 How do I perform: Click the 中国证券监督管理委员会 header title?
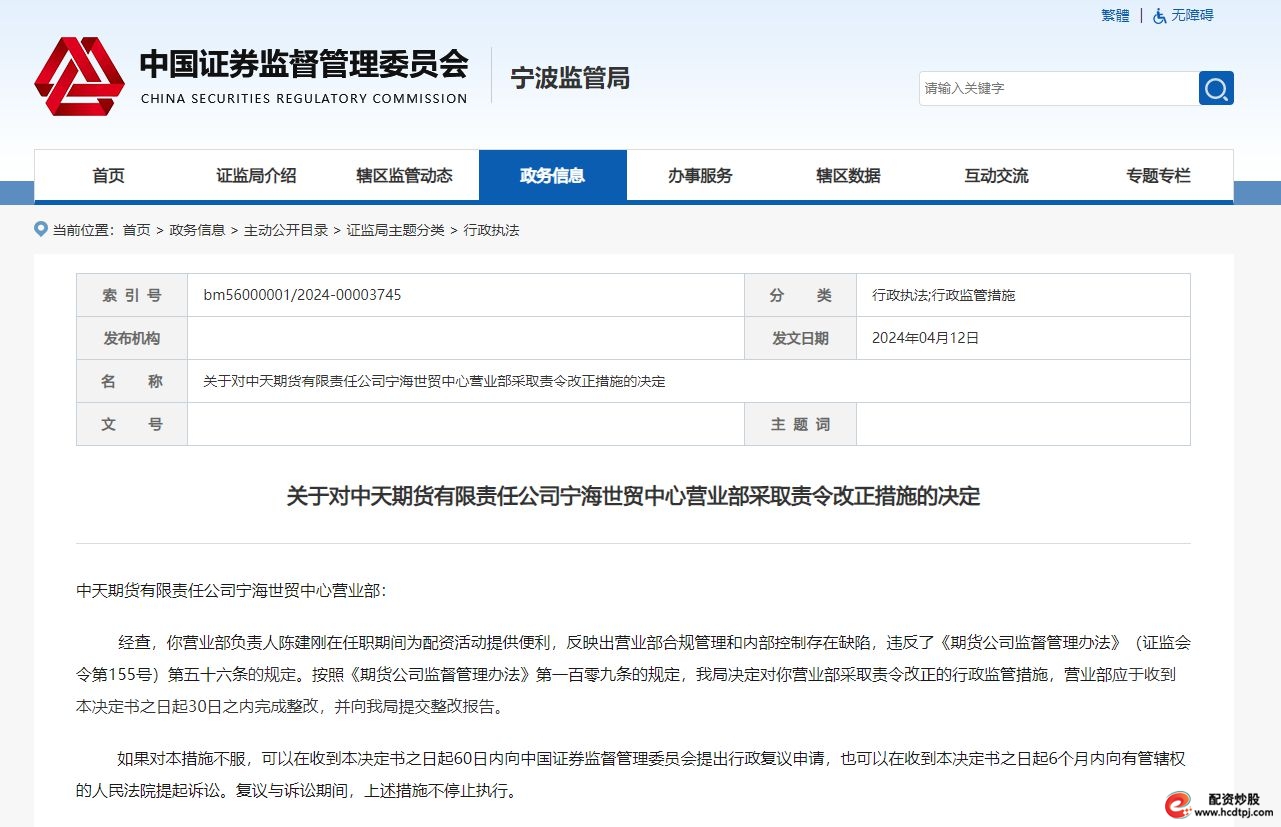304,64
